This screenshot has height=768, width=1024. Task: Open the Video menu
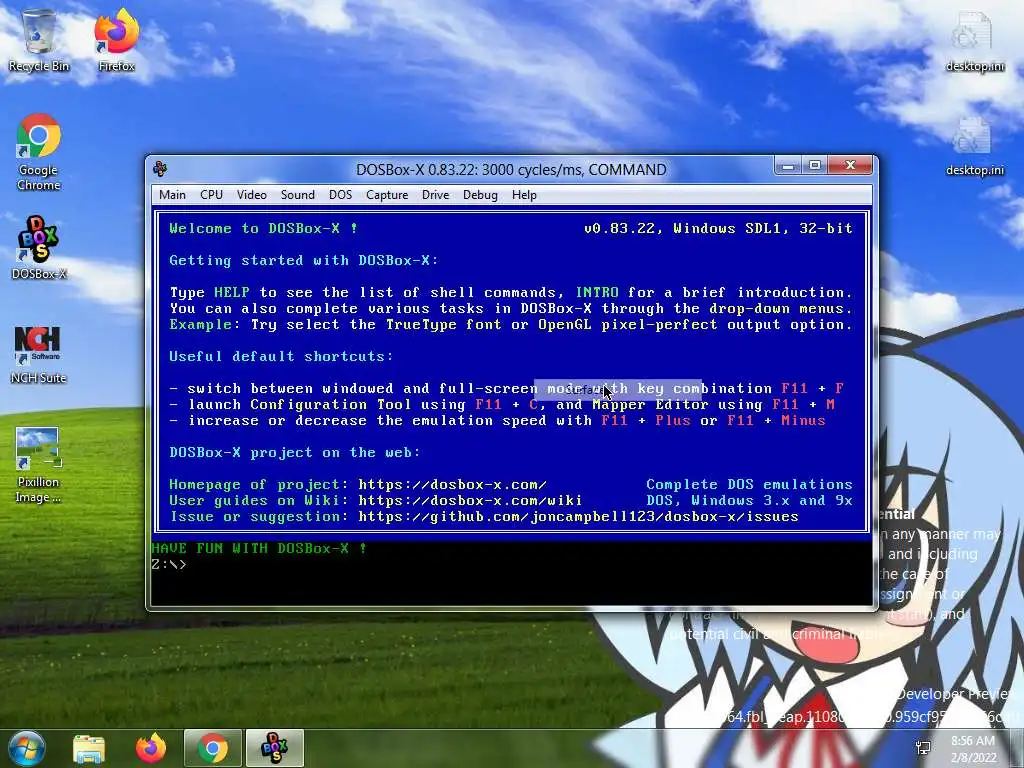(x=251, y=195)
